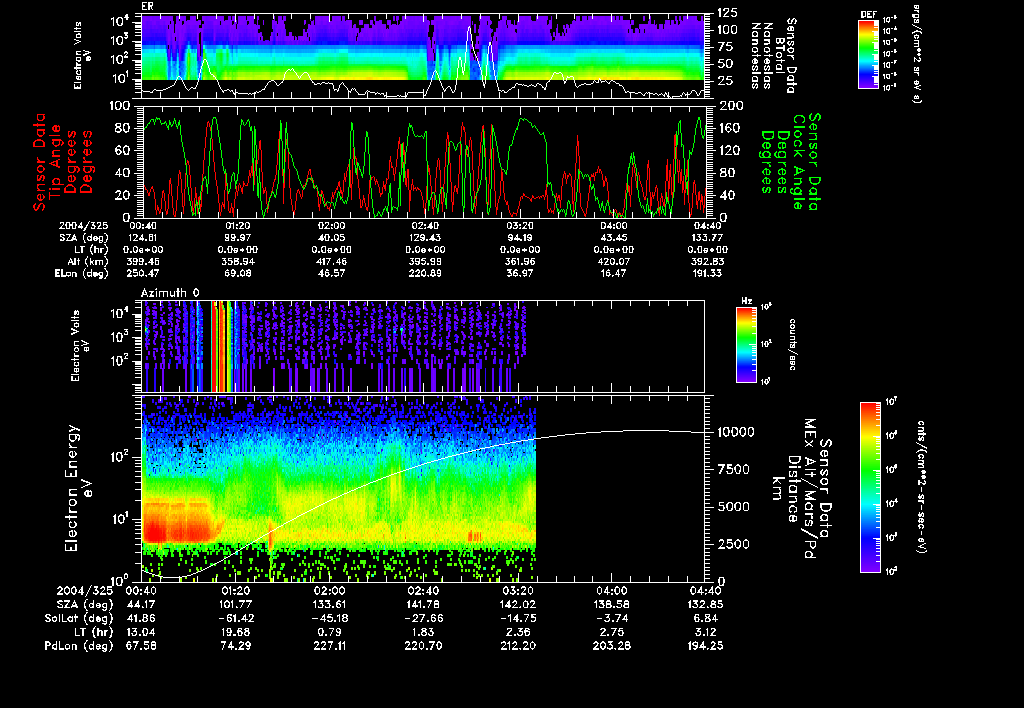This screenshot has width=1024, height=708.
Task: Click the "10000" km distance tick label
Action: [735, 432]
